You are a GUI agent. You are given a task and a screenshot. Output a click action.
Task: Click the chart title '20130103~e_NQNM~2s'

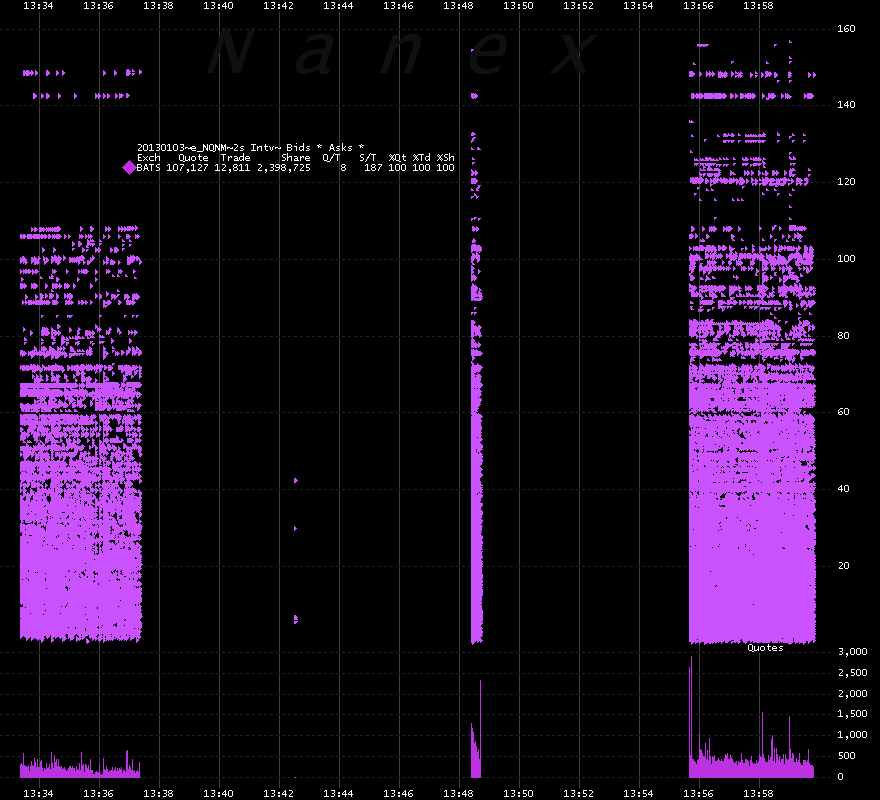(191, 148)
